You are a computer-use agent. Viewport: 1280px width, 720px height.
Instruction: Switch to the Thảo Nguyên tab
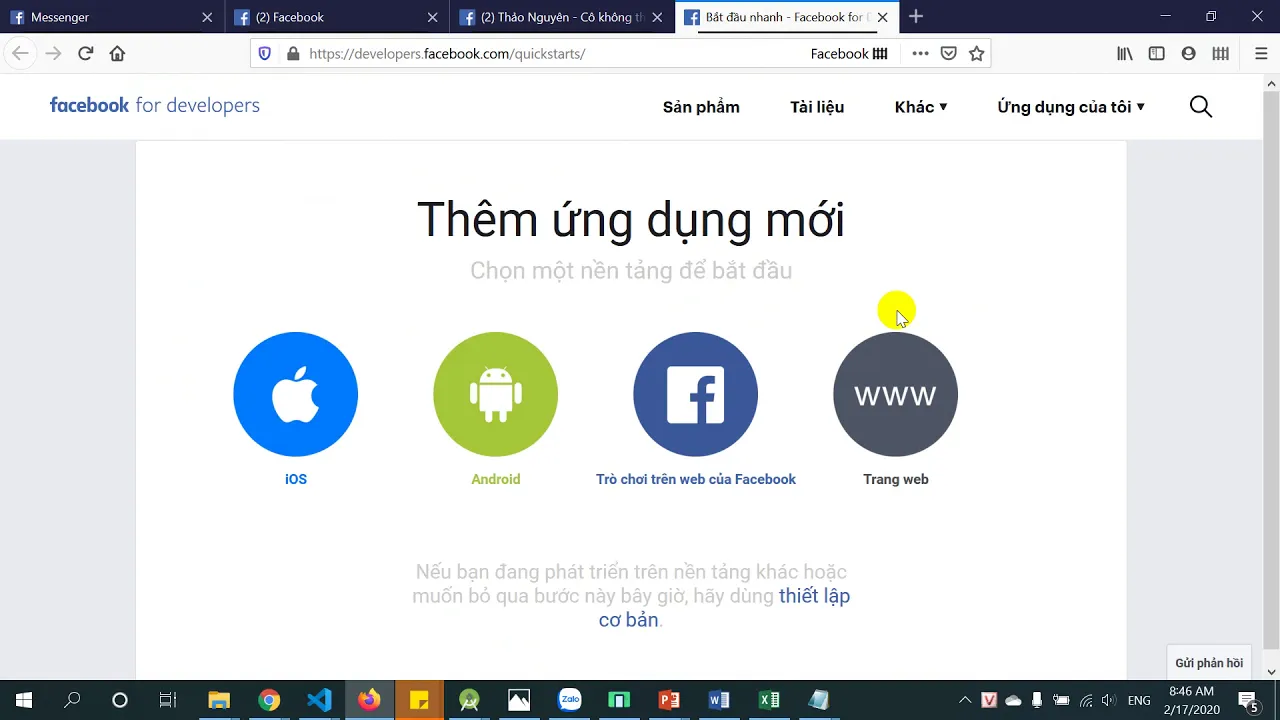click(x=562, y=17)
